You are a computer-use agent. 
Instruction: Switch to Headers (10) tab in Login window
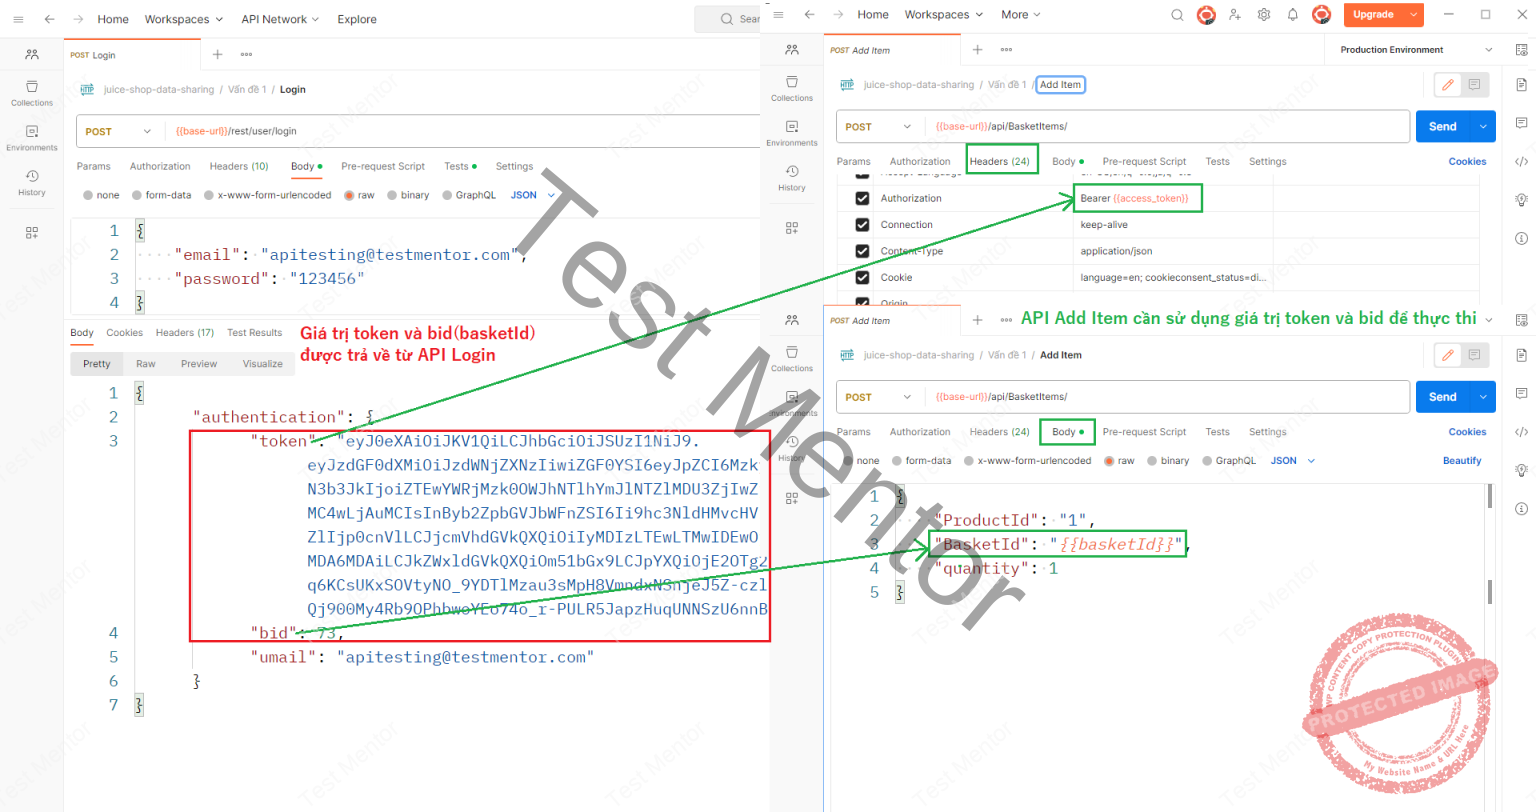239,166
